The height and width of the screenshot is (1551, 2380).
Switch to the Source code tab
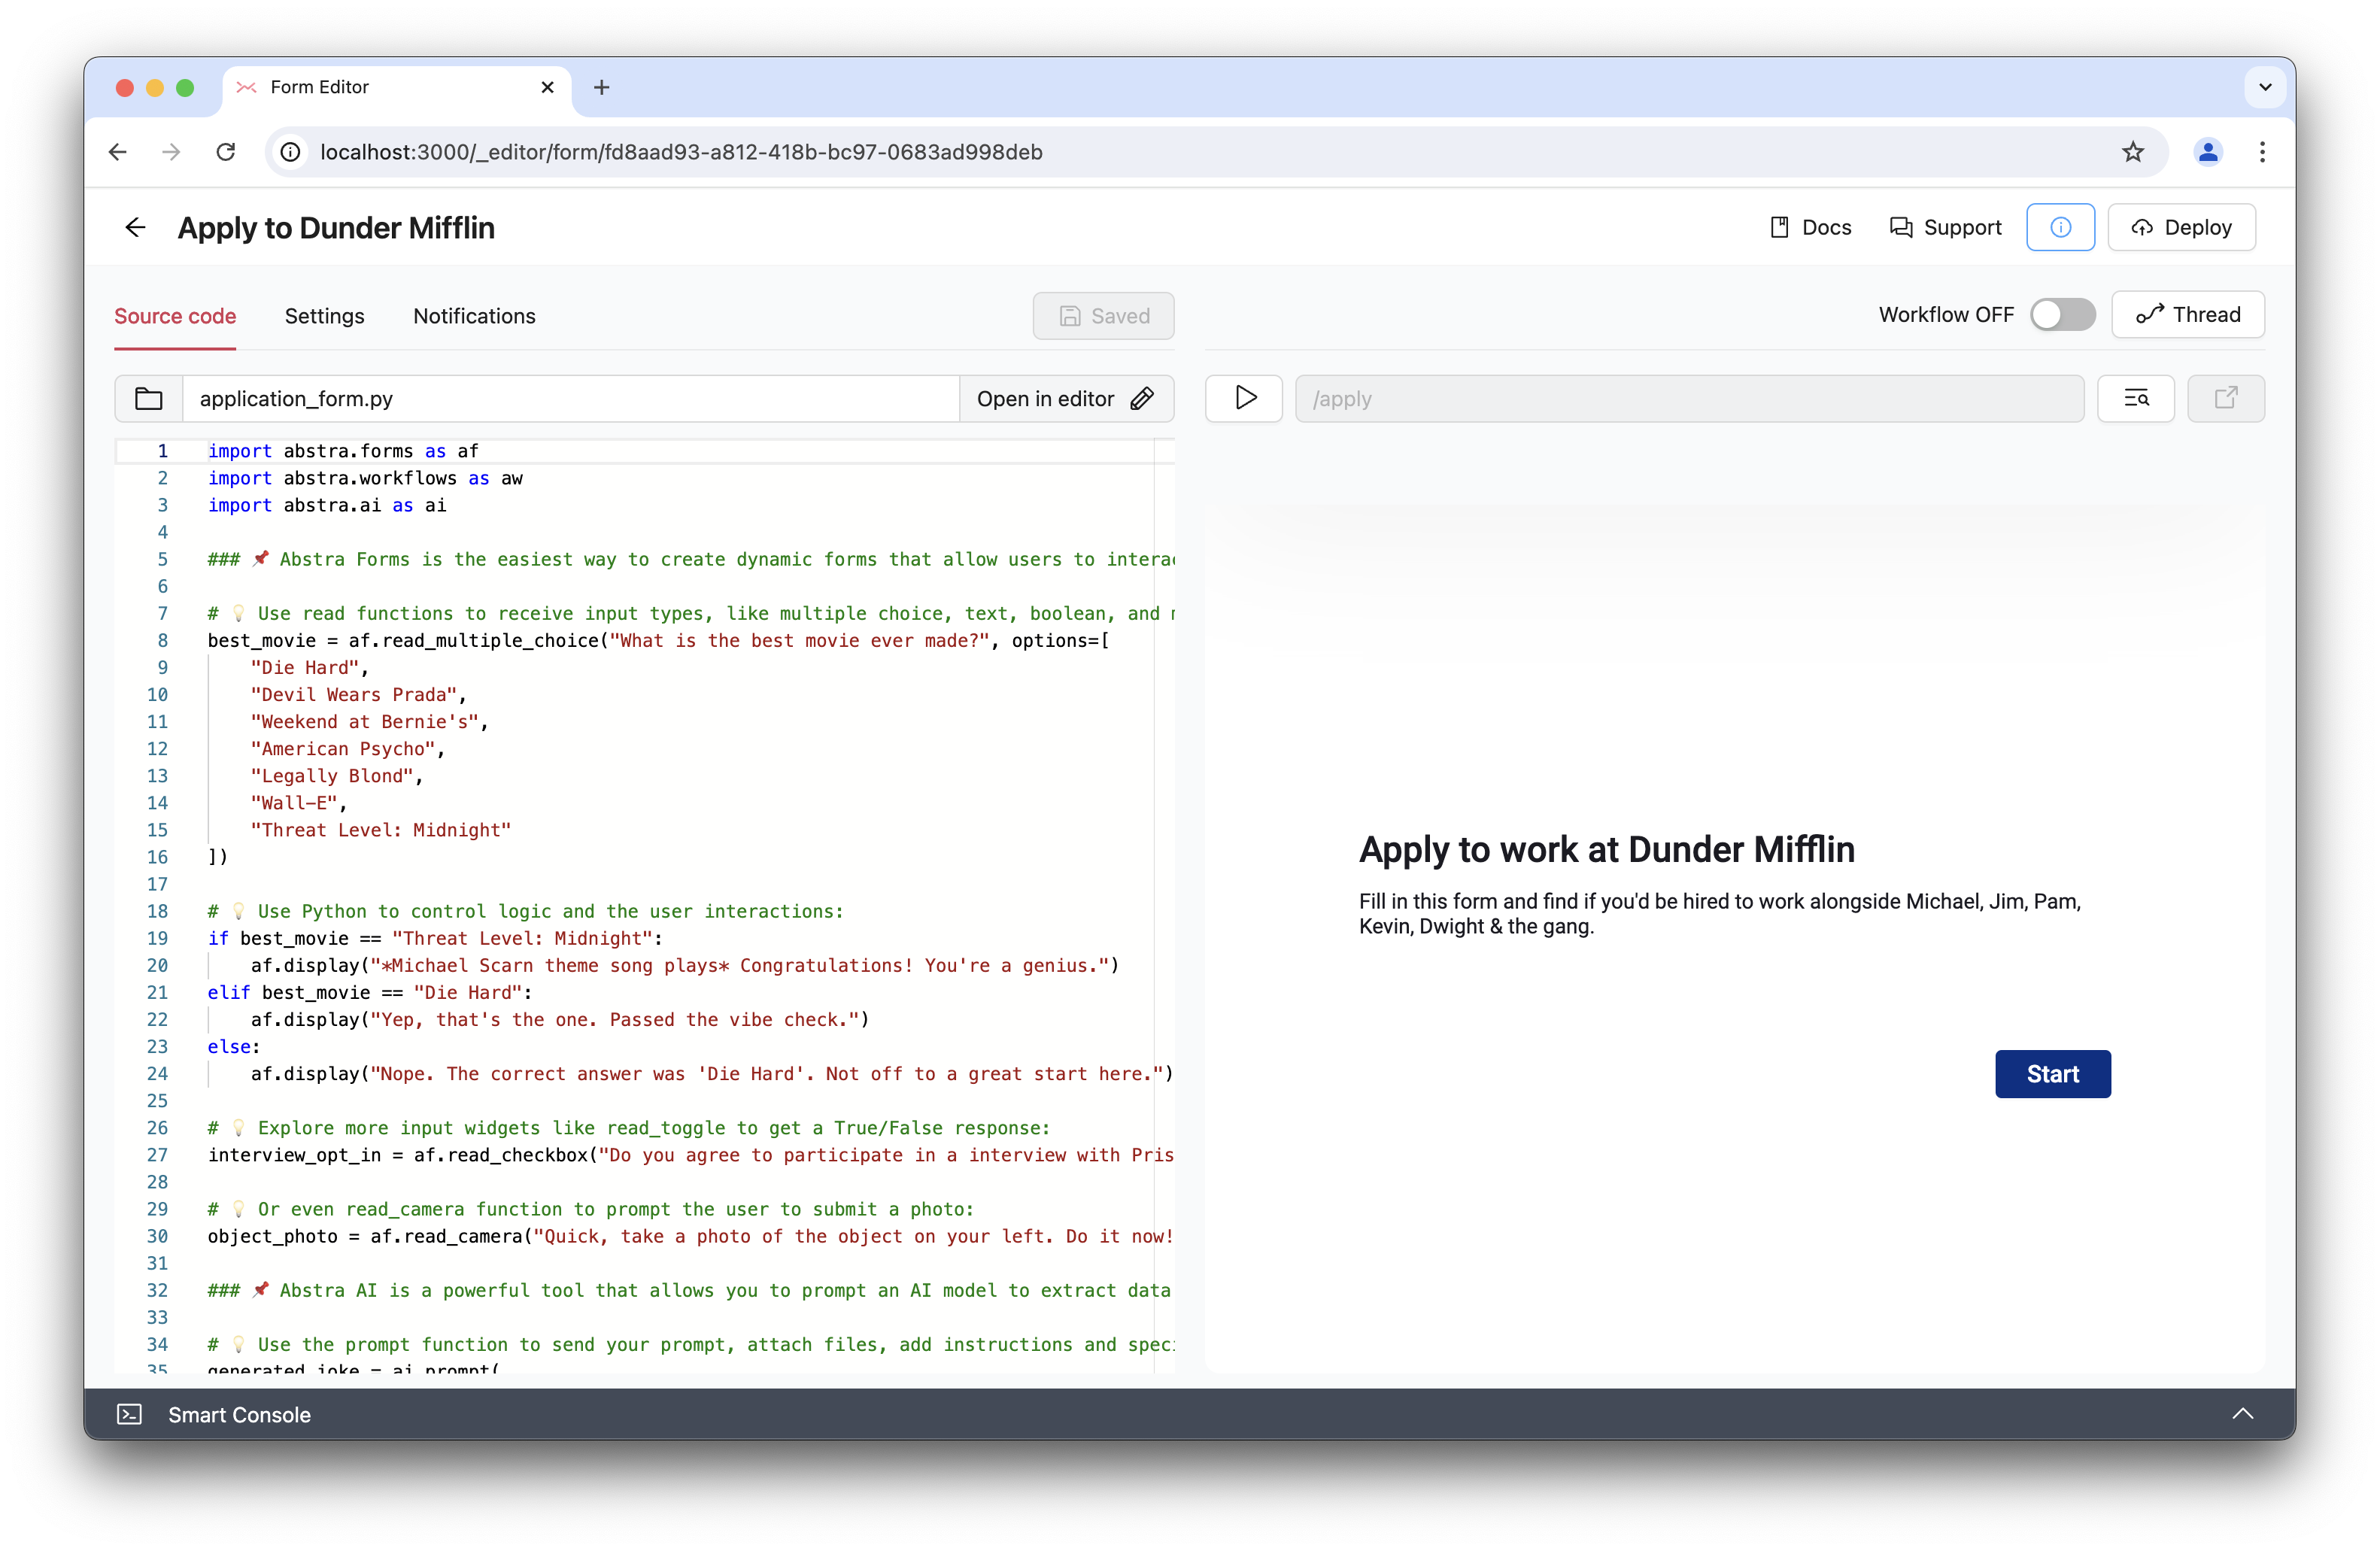175,316
